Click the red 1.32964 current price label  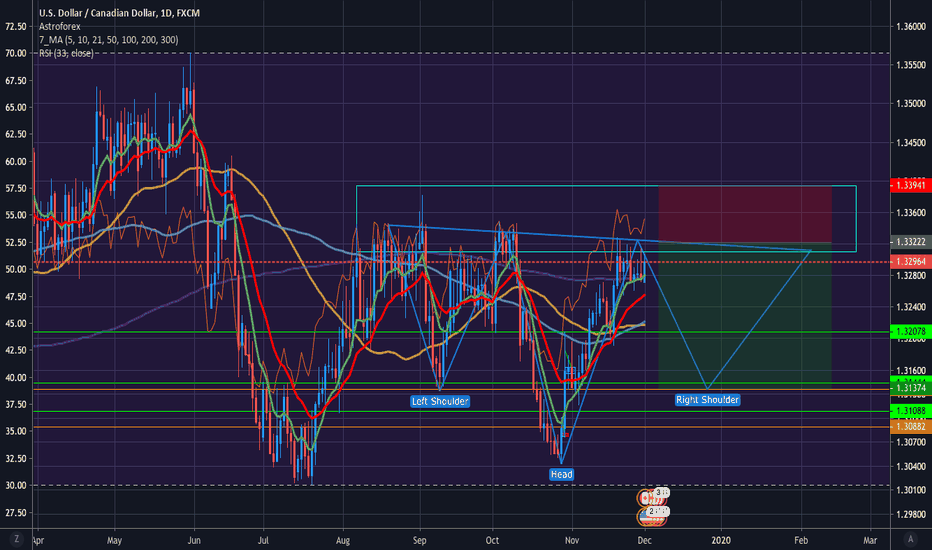[x=909, y=262]
